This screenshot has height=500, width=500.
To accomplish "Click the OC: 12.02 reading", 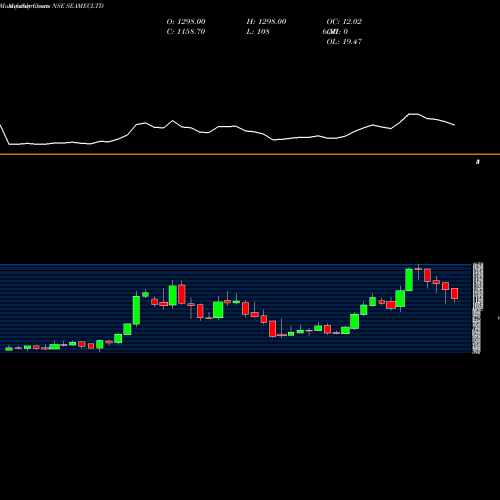I will point(344,21).
